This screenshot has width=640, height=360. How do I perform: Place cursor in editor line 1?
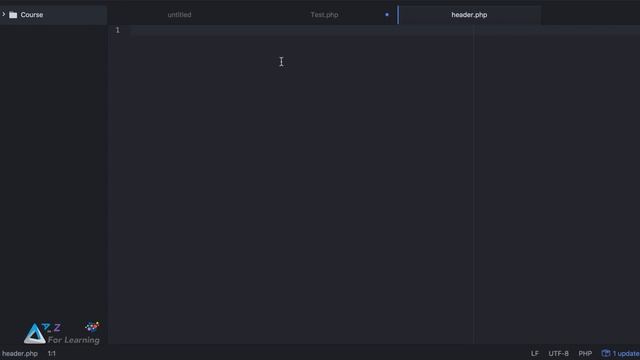tap(384, 30)
